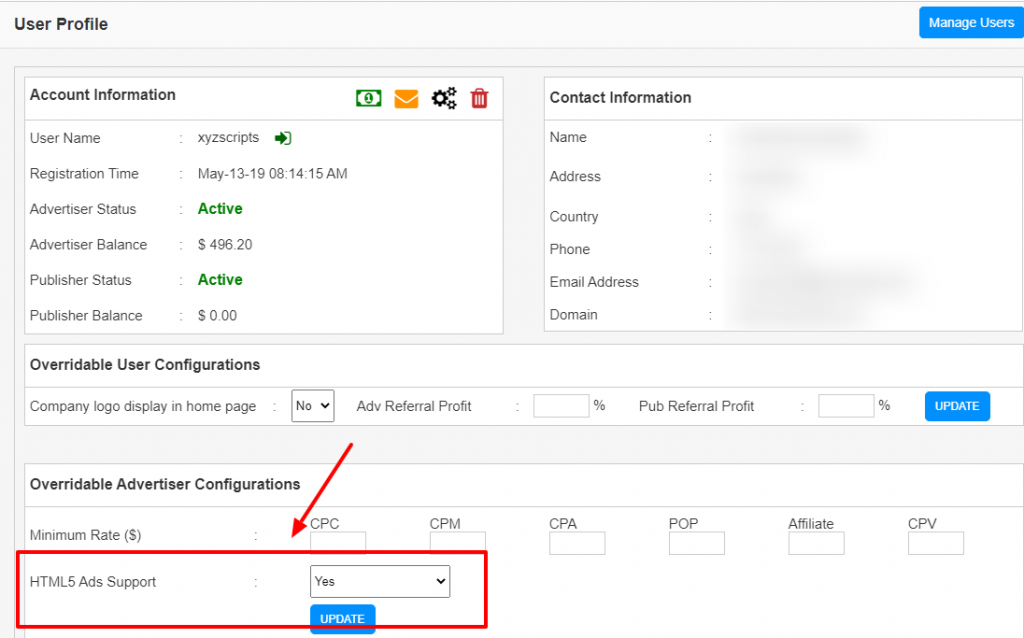
Task: Click the Adv Referral Profit percentage field
Action: (x=560, y=405)
